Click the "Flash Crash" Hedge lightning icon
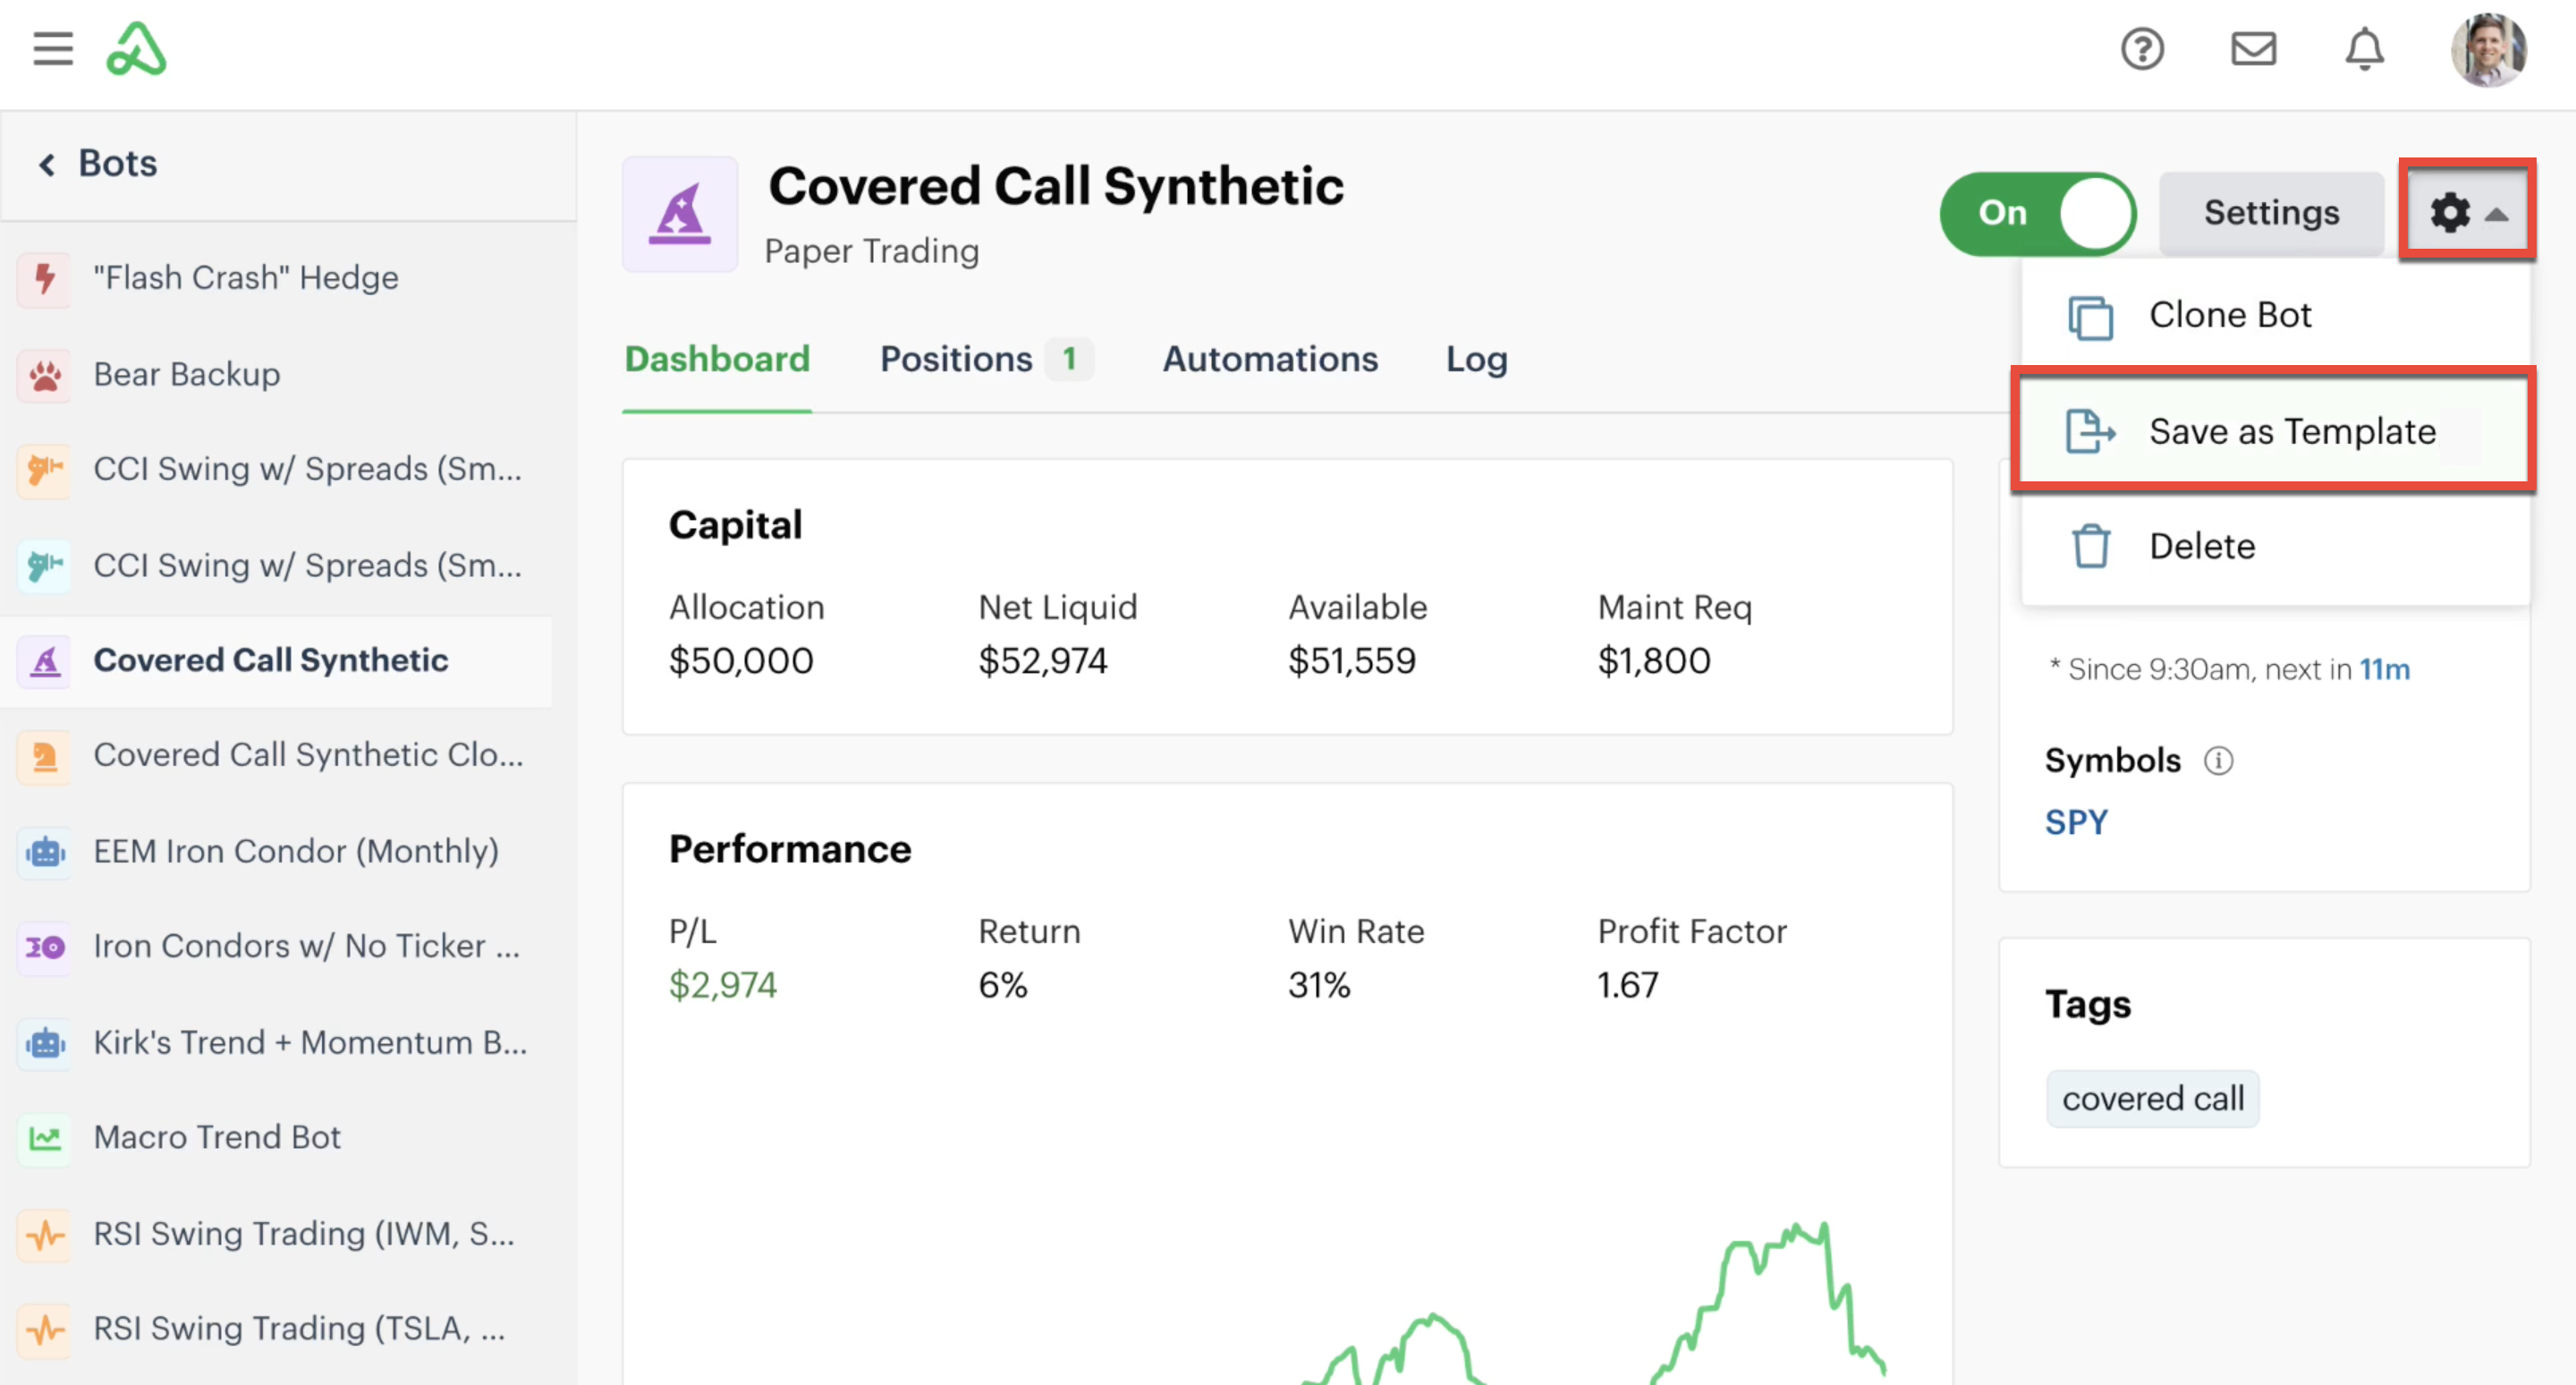Screen dimensions: 2576x1385 click(x=45, y=278)
